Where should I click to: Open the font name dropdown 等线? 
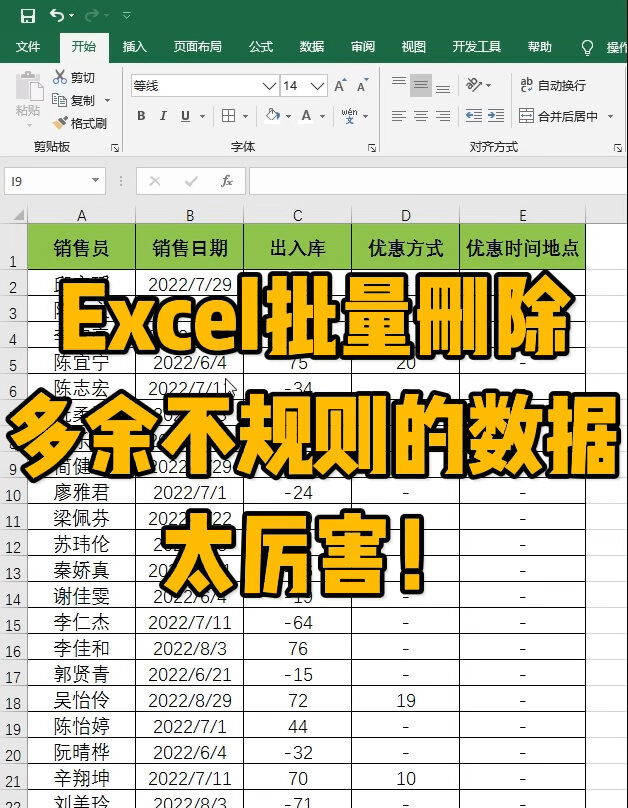269,86
